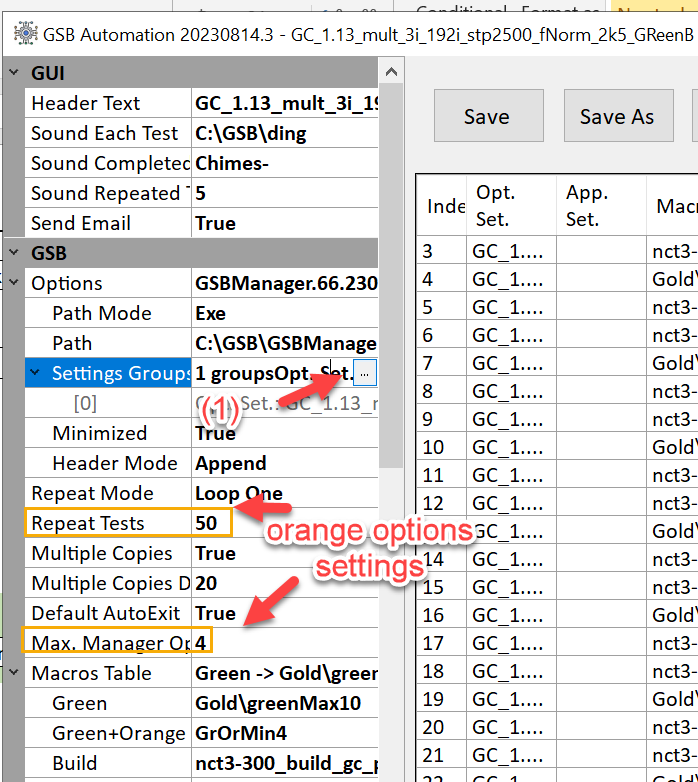Select the Repeat Mode Loop One value

pos(238,493)
